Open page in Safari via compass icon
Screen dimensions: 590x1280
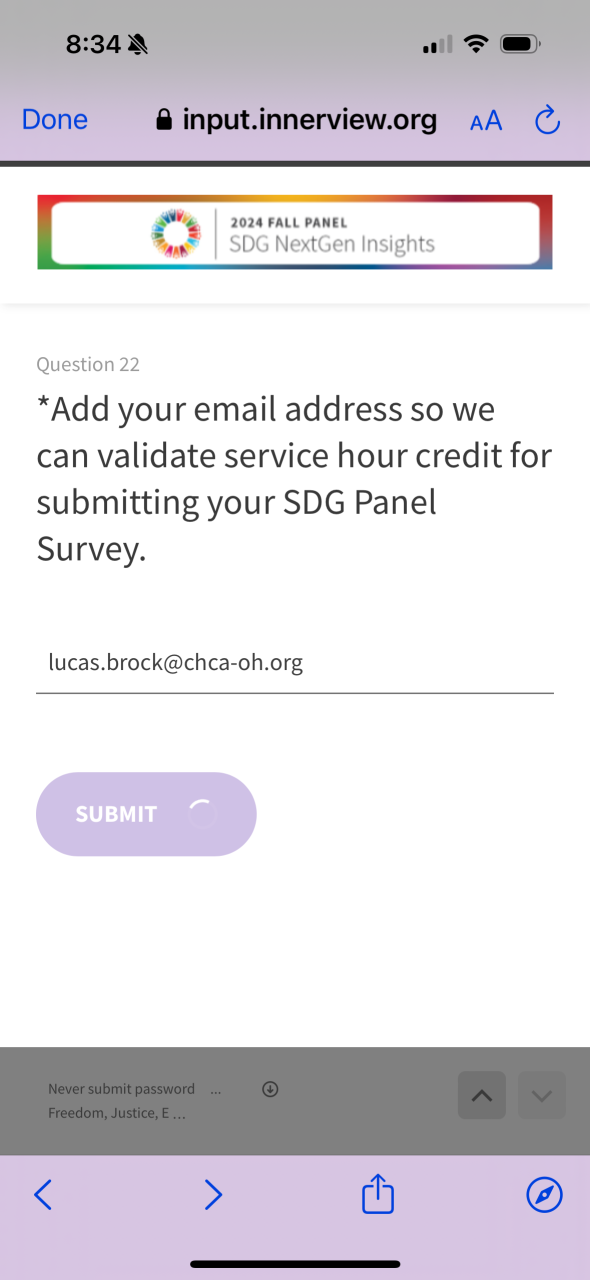(x=544, y=1194)
